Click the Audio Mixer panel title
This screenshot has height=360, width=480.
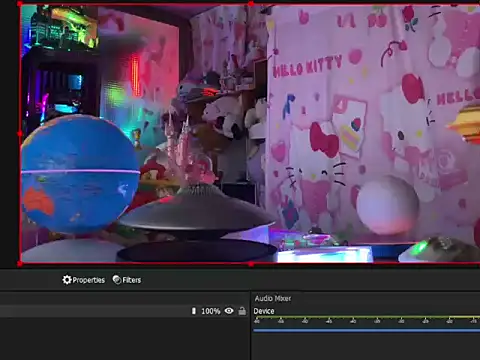point(273,298)
